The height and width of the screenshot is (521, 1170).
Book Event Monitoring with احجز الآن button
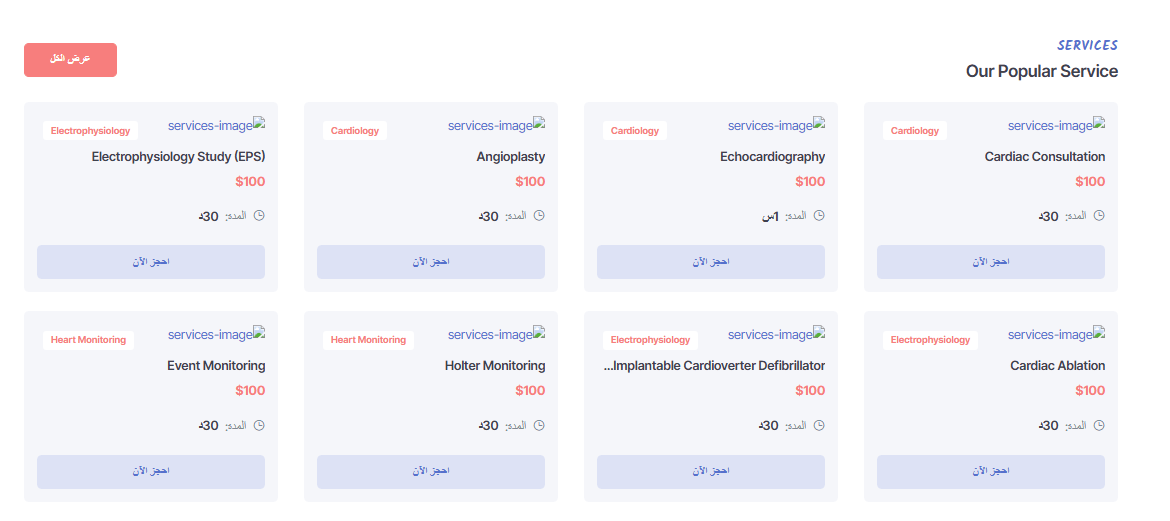coord(151,472)
